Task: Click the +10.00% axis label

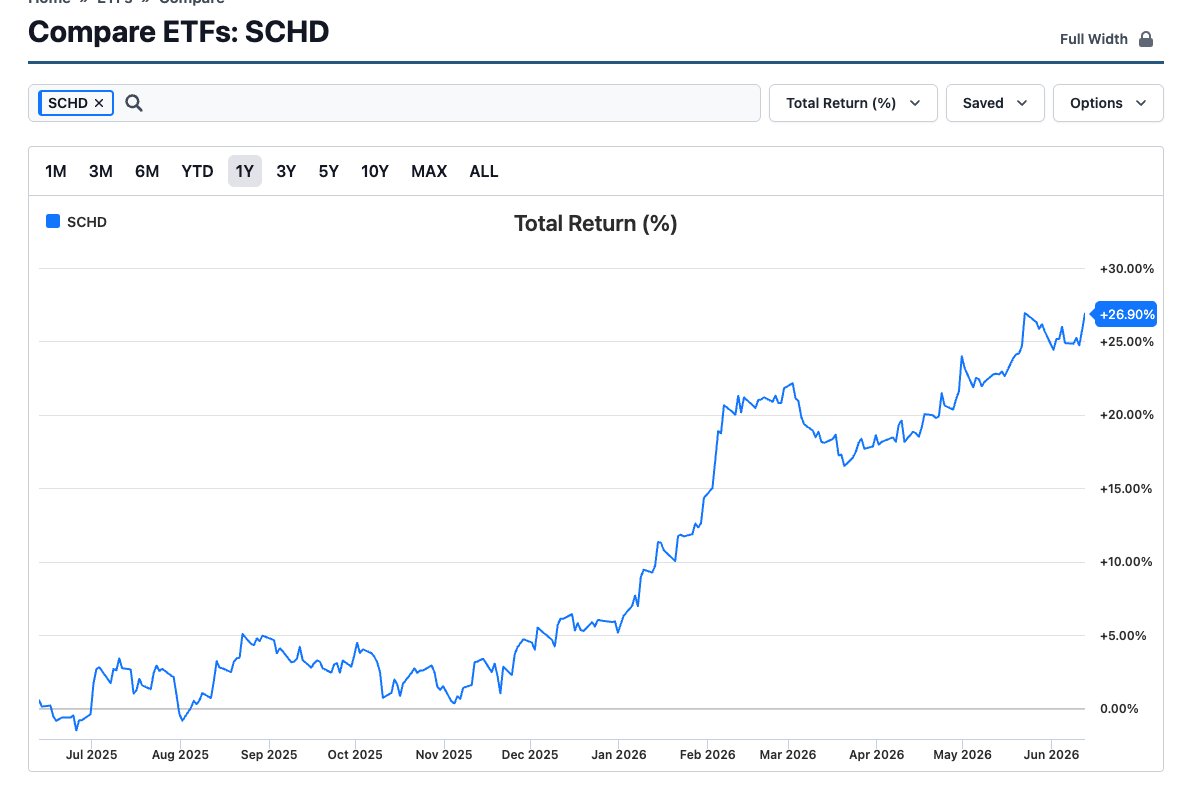Action: [1125, 561]
